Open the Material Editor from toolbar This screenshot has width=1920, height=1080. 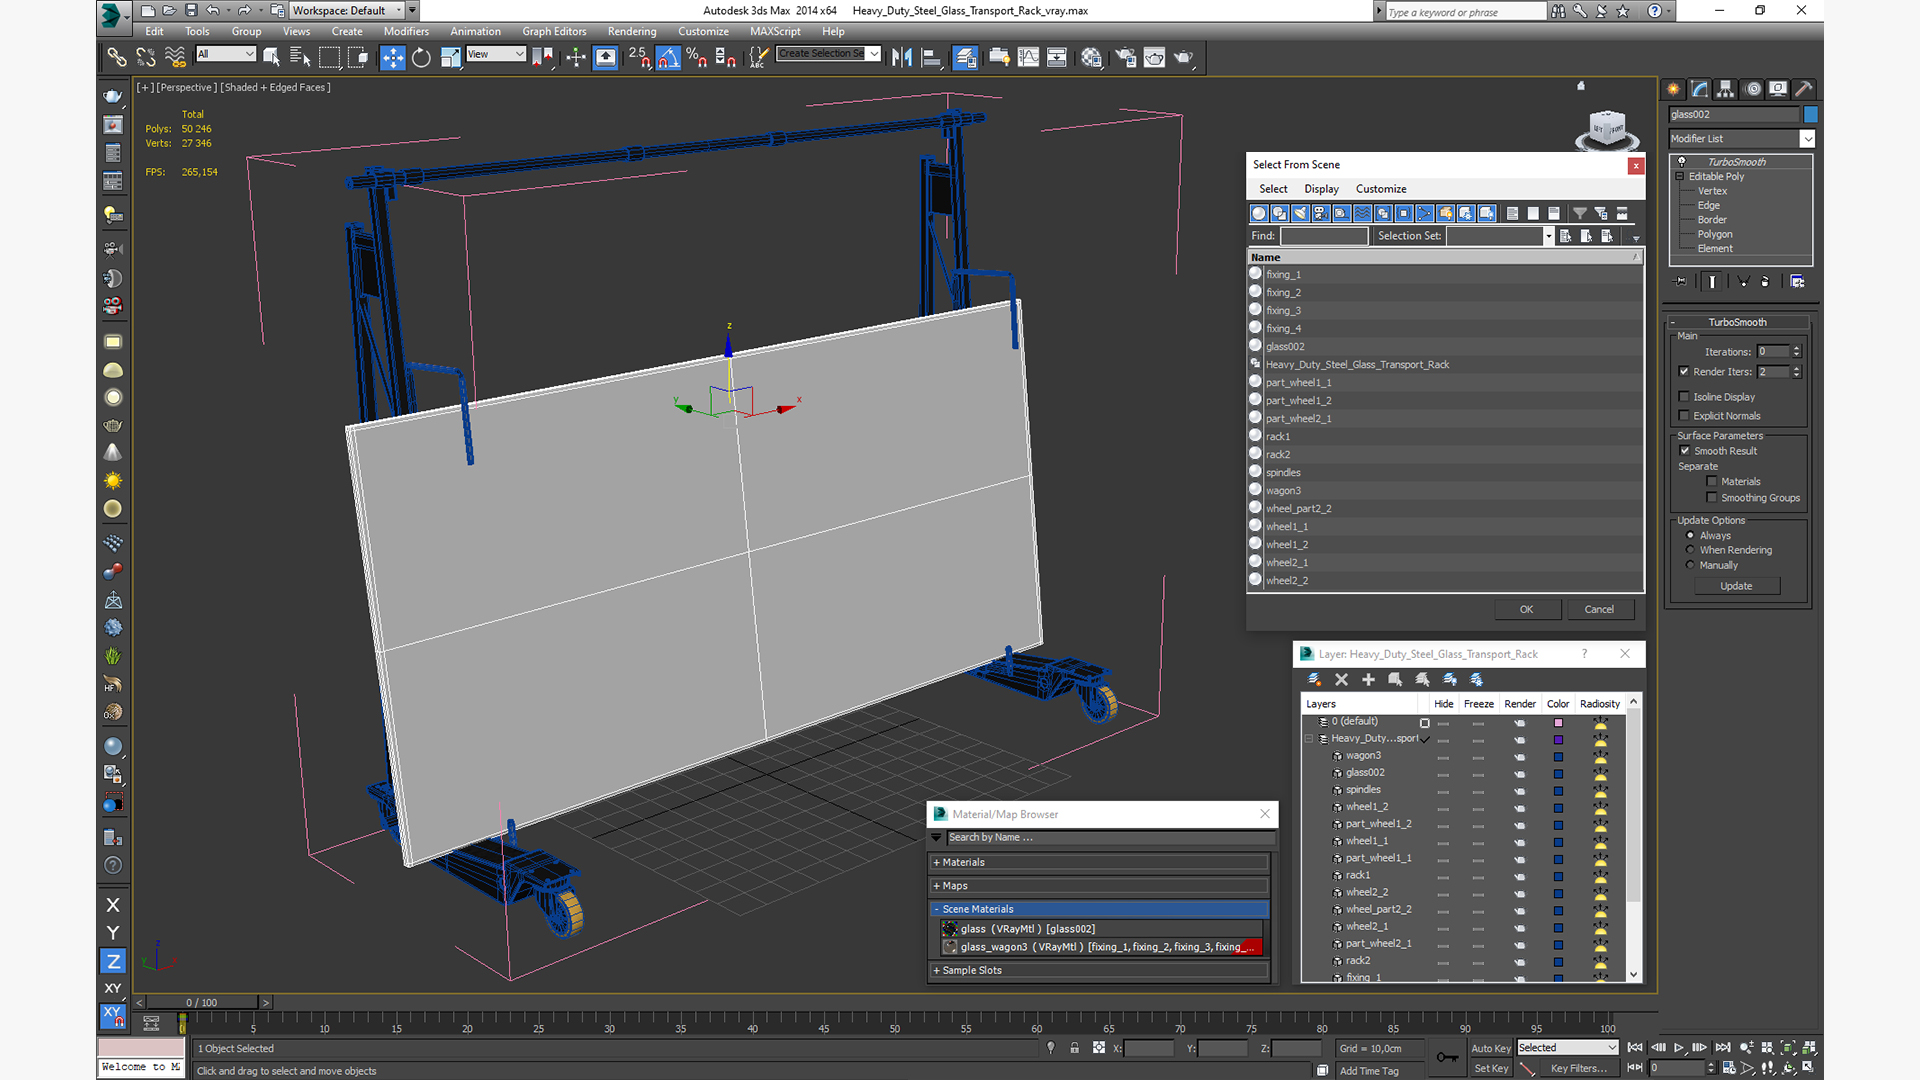(1091, 57)
